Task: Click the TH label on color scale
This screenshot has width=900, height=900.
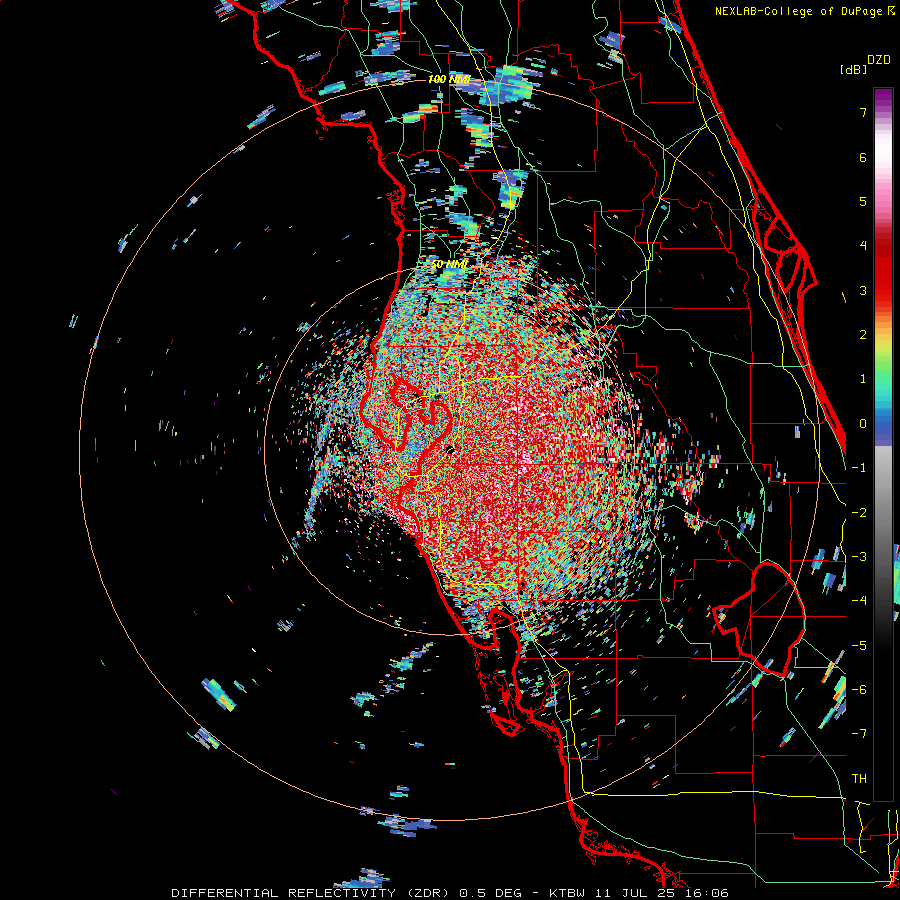Action: [859, 779]
